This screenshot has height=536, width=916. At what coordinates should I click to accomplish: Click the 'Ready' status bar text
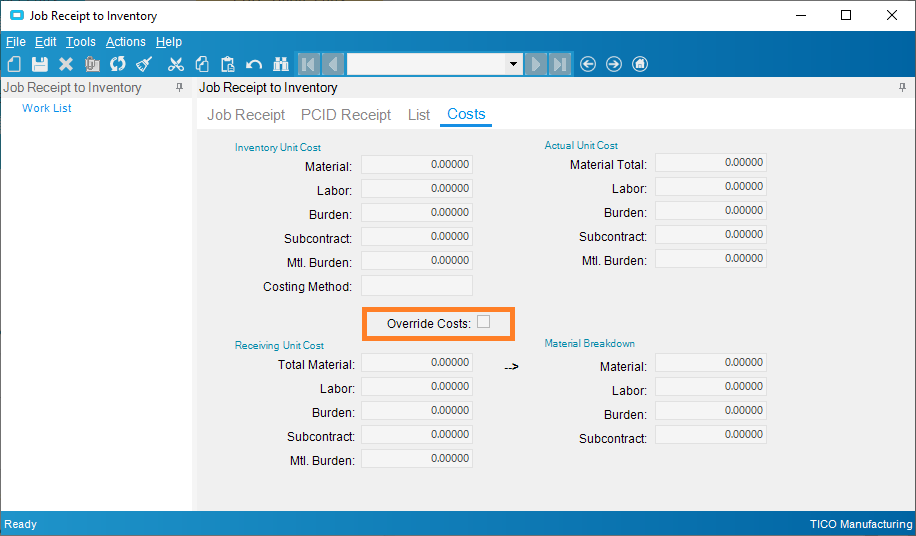coord(20,524)
